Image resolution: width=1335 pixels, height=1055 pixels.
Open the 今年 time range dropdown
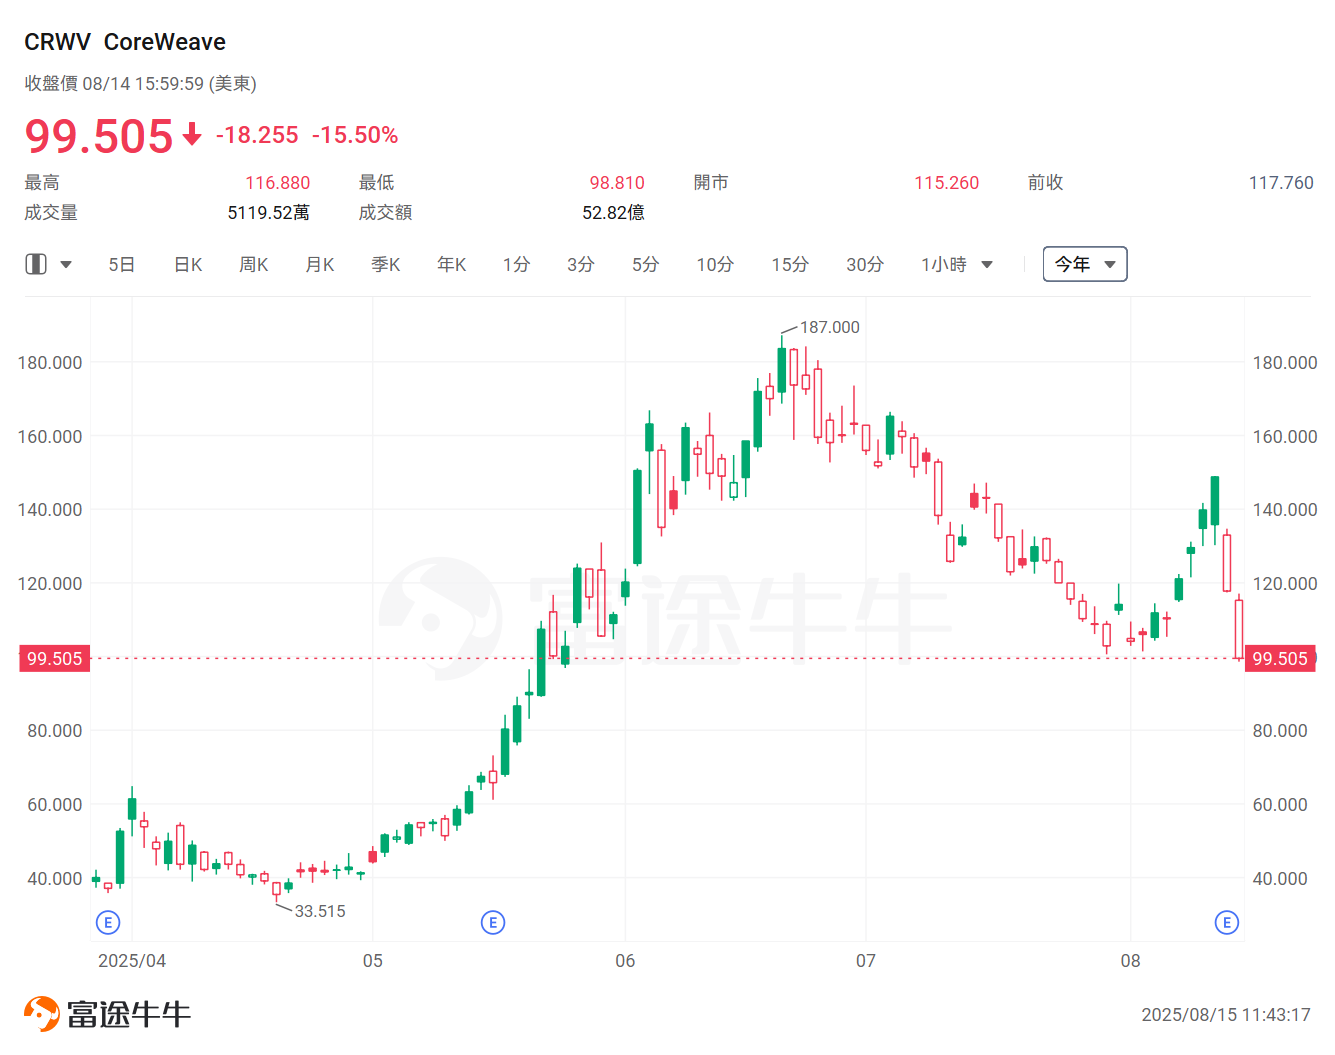point(1085,263)
